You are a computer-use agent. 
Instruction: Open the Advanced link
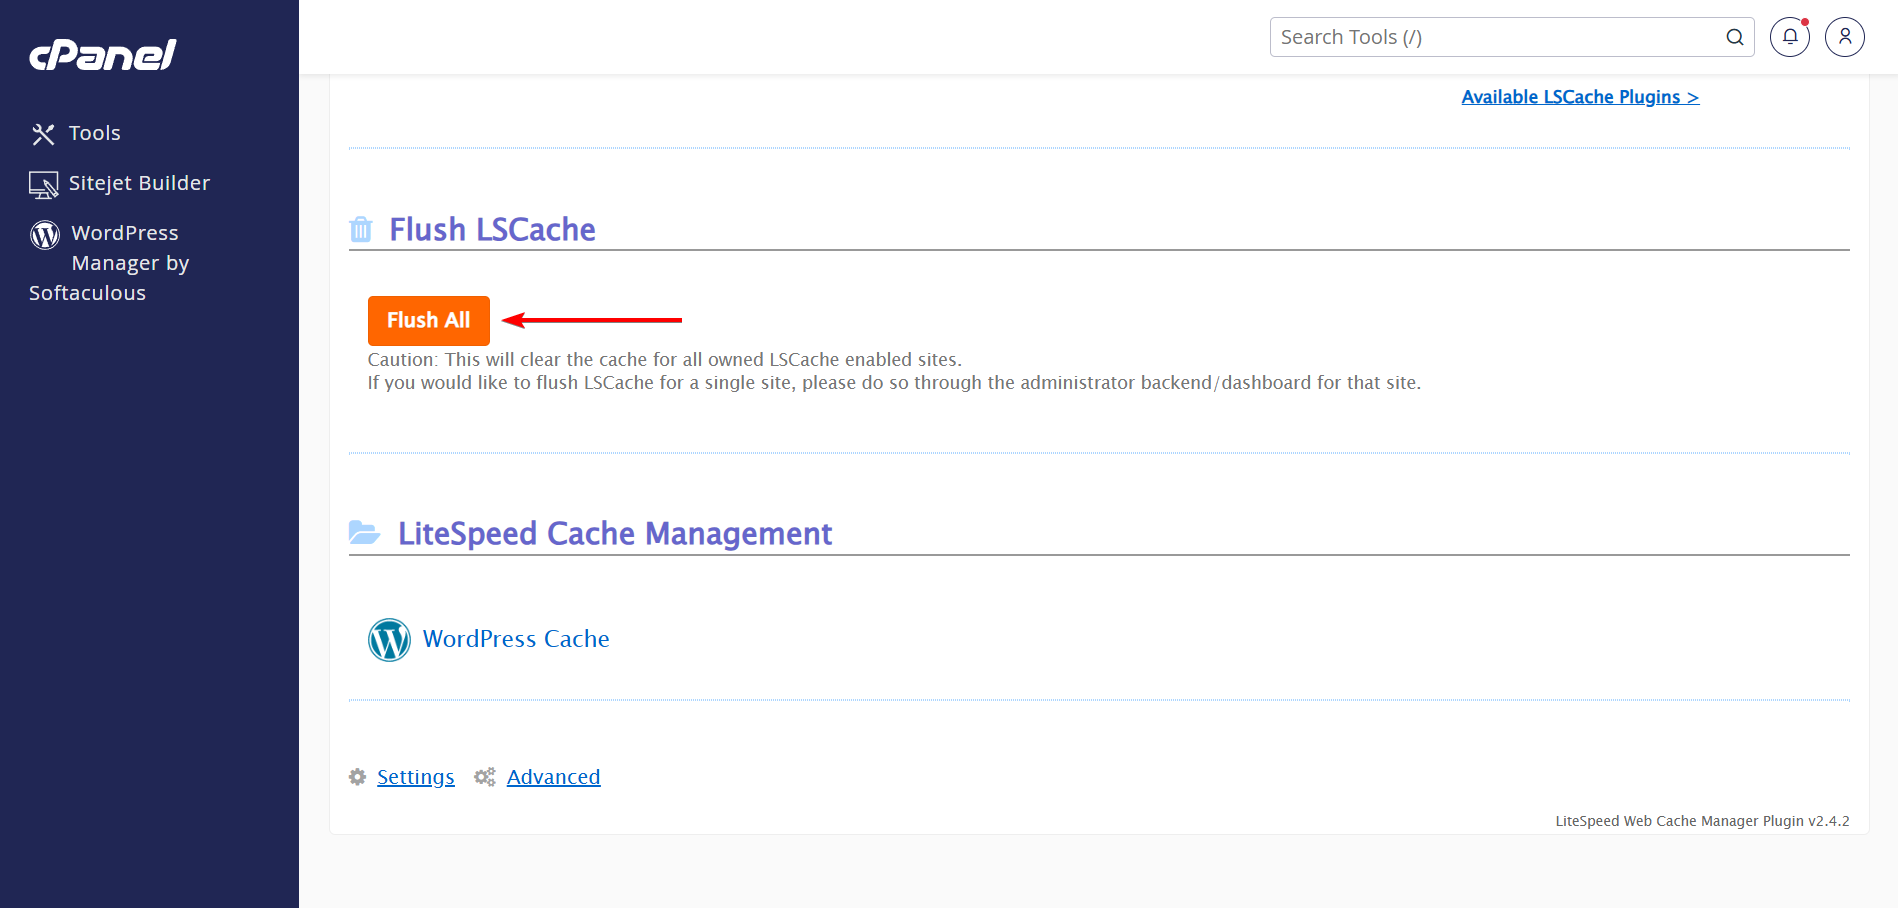coord(553,777)
